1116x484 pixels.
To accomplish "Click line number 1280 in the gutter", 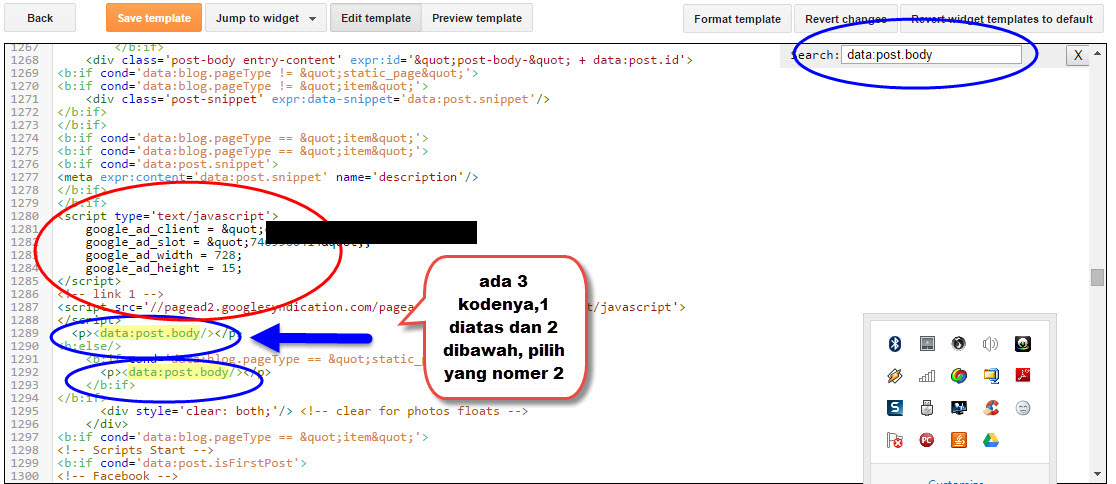I will point(25,216).
